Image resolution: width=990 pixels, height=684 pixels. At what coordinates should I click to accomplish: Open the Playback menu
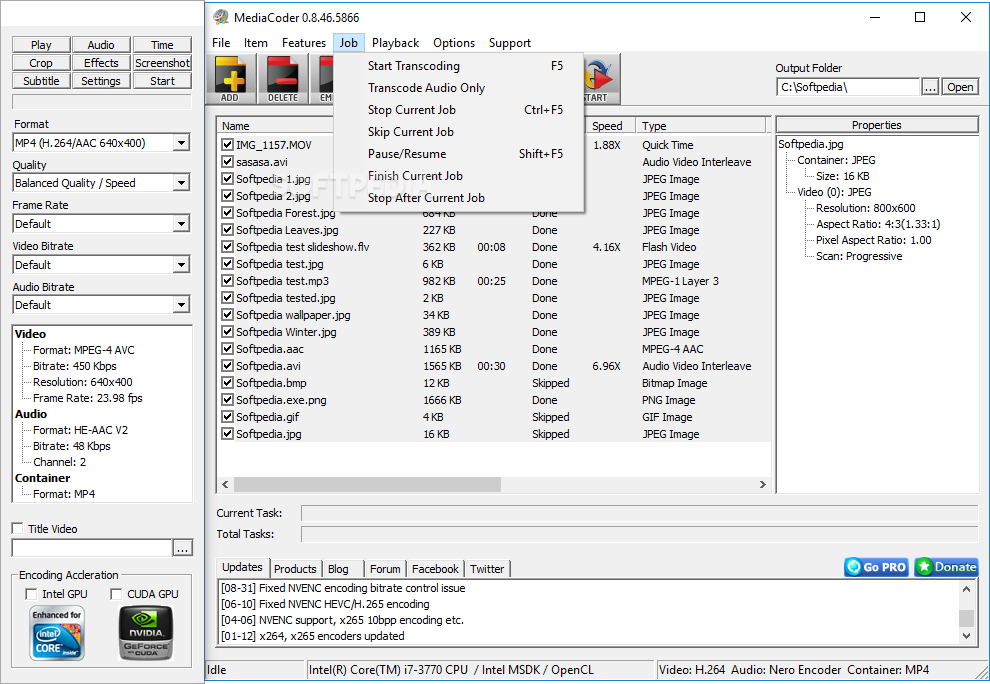[395, 43]
